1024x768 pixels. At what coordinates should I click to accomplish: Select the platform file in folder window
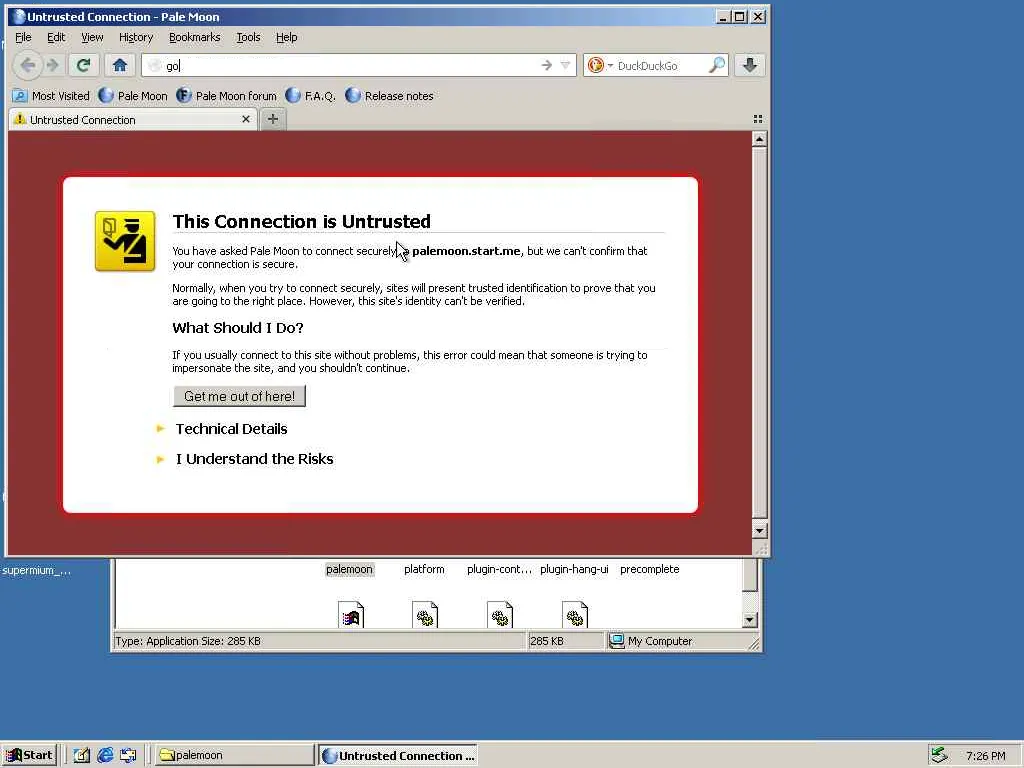[x=424, y=569]
